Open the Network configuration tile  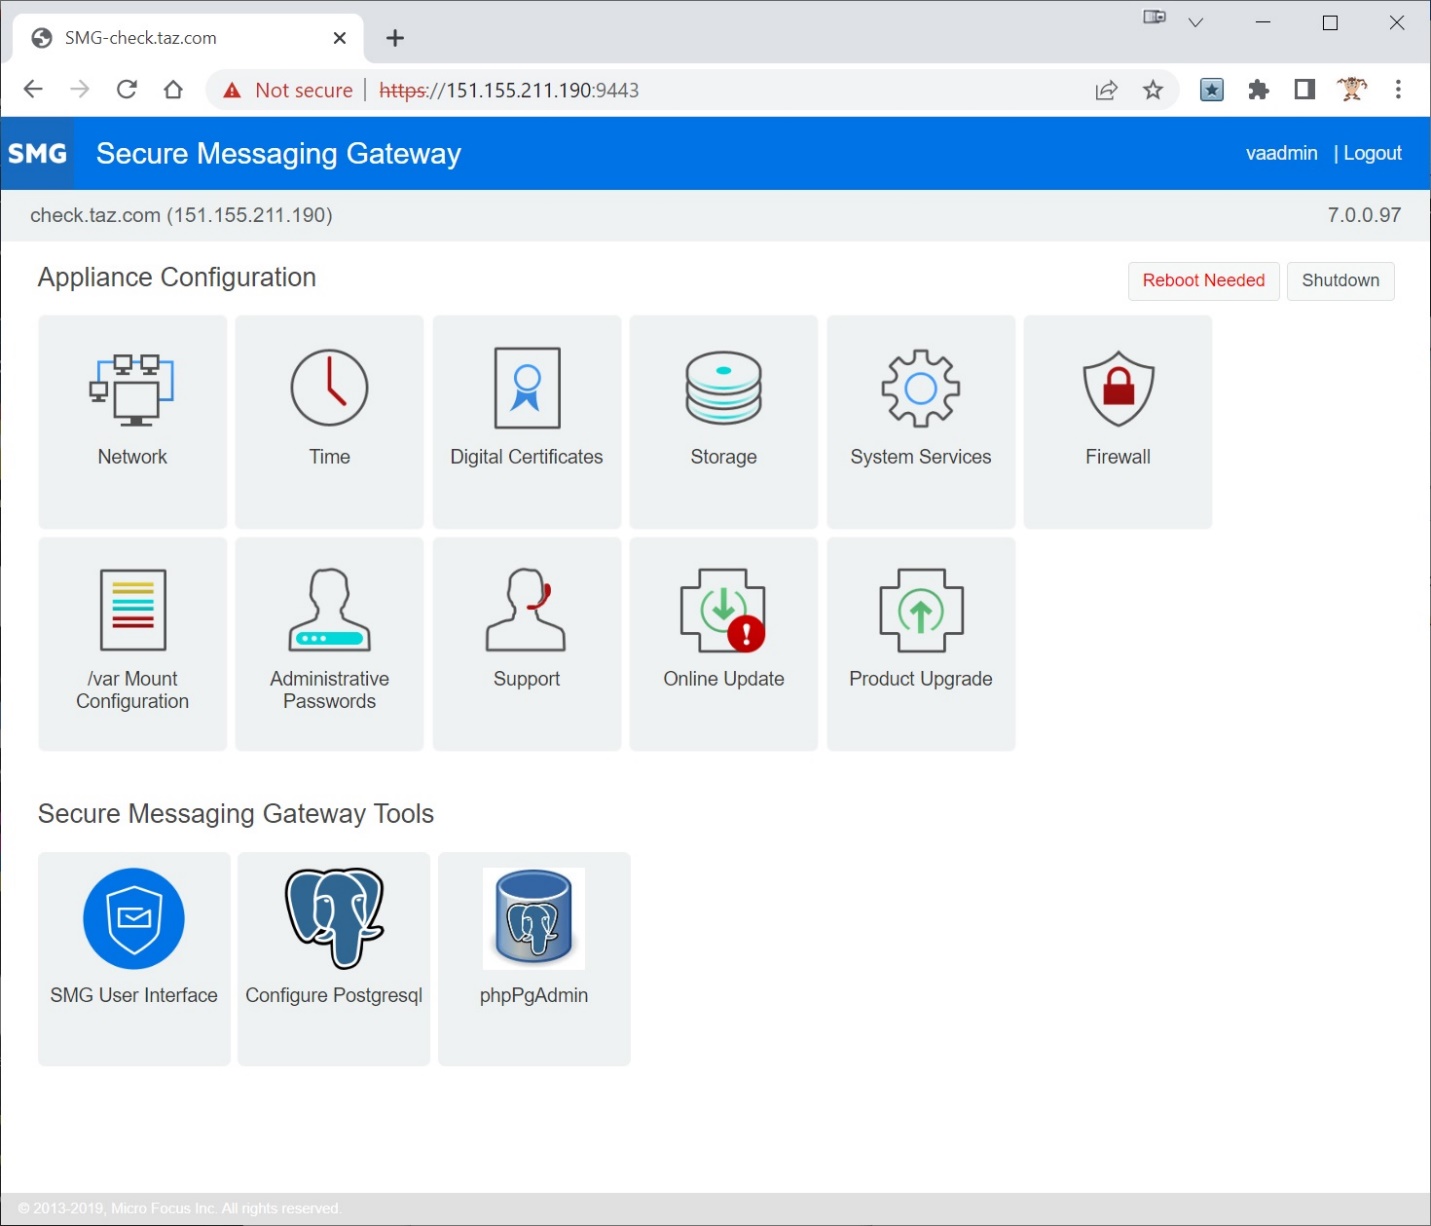click(x=132, y=421)
